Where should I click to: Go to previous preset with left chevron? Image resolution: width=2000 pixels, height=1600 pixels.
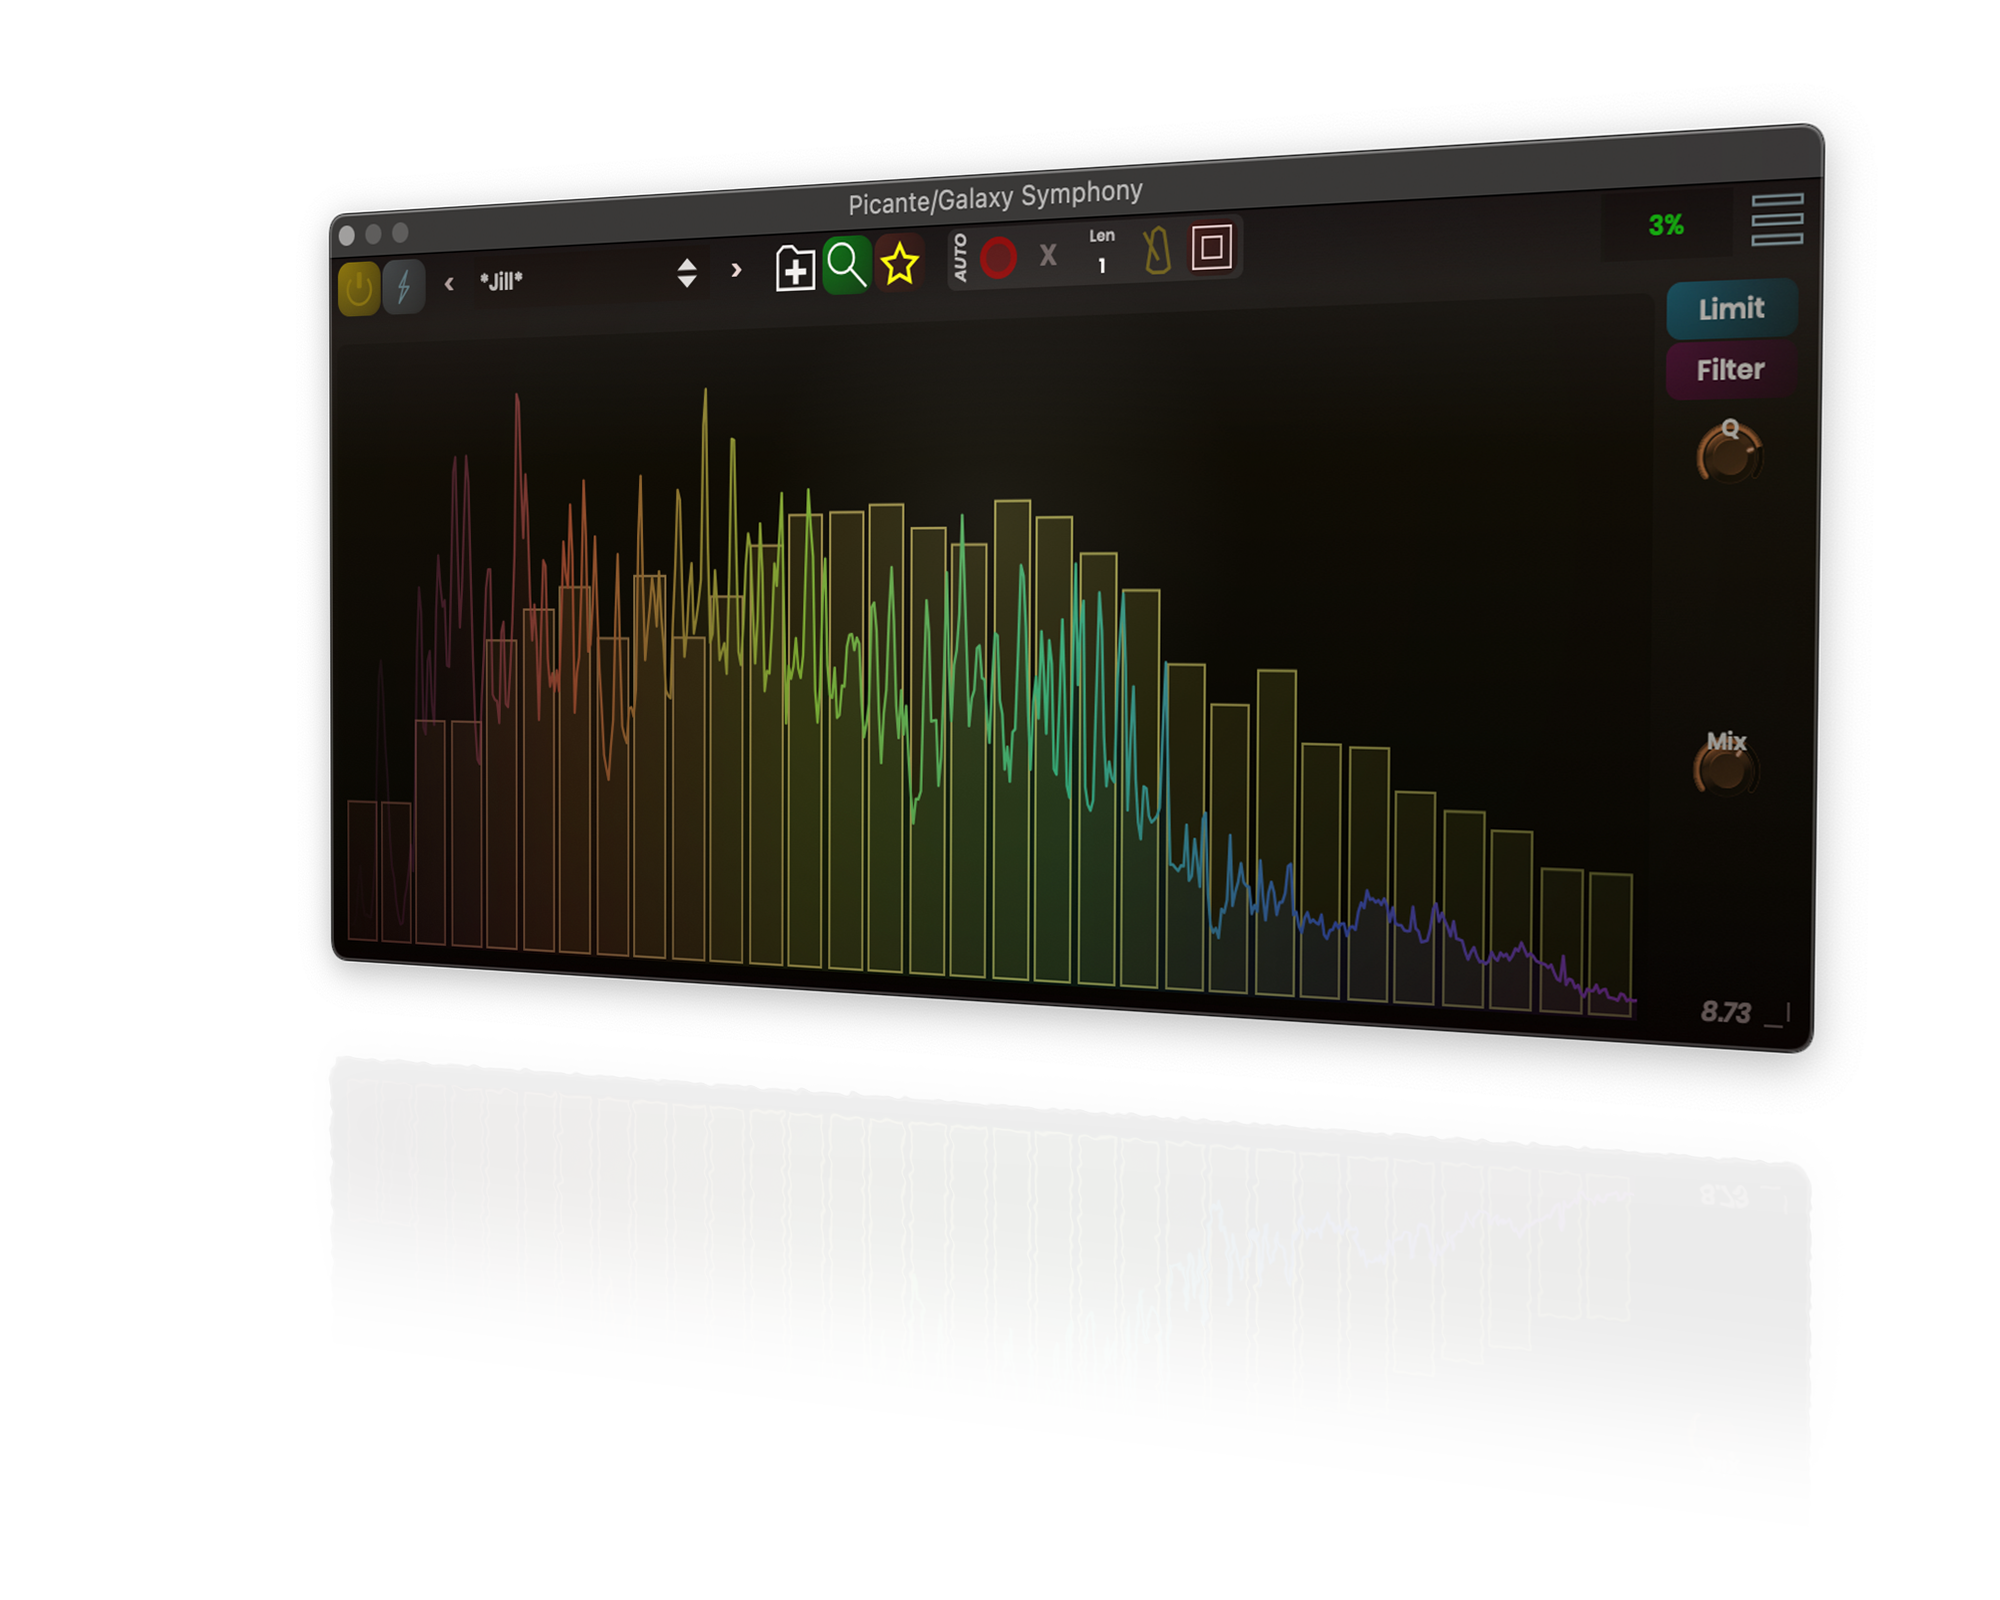(x=449, y=284)
